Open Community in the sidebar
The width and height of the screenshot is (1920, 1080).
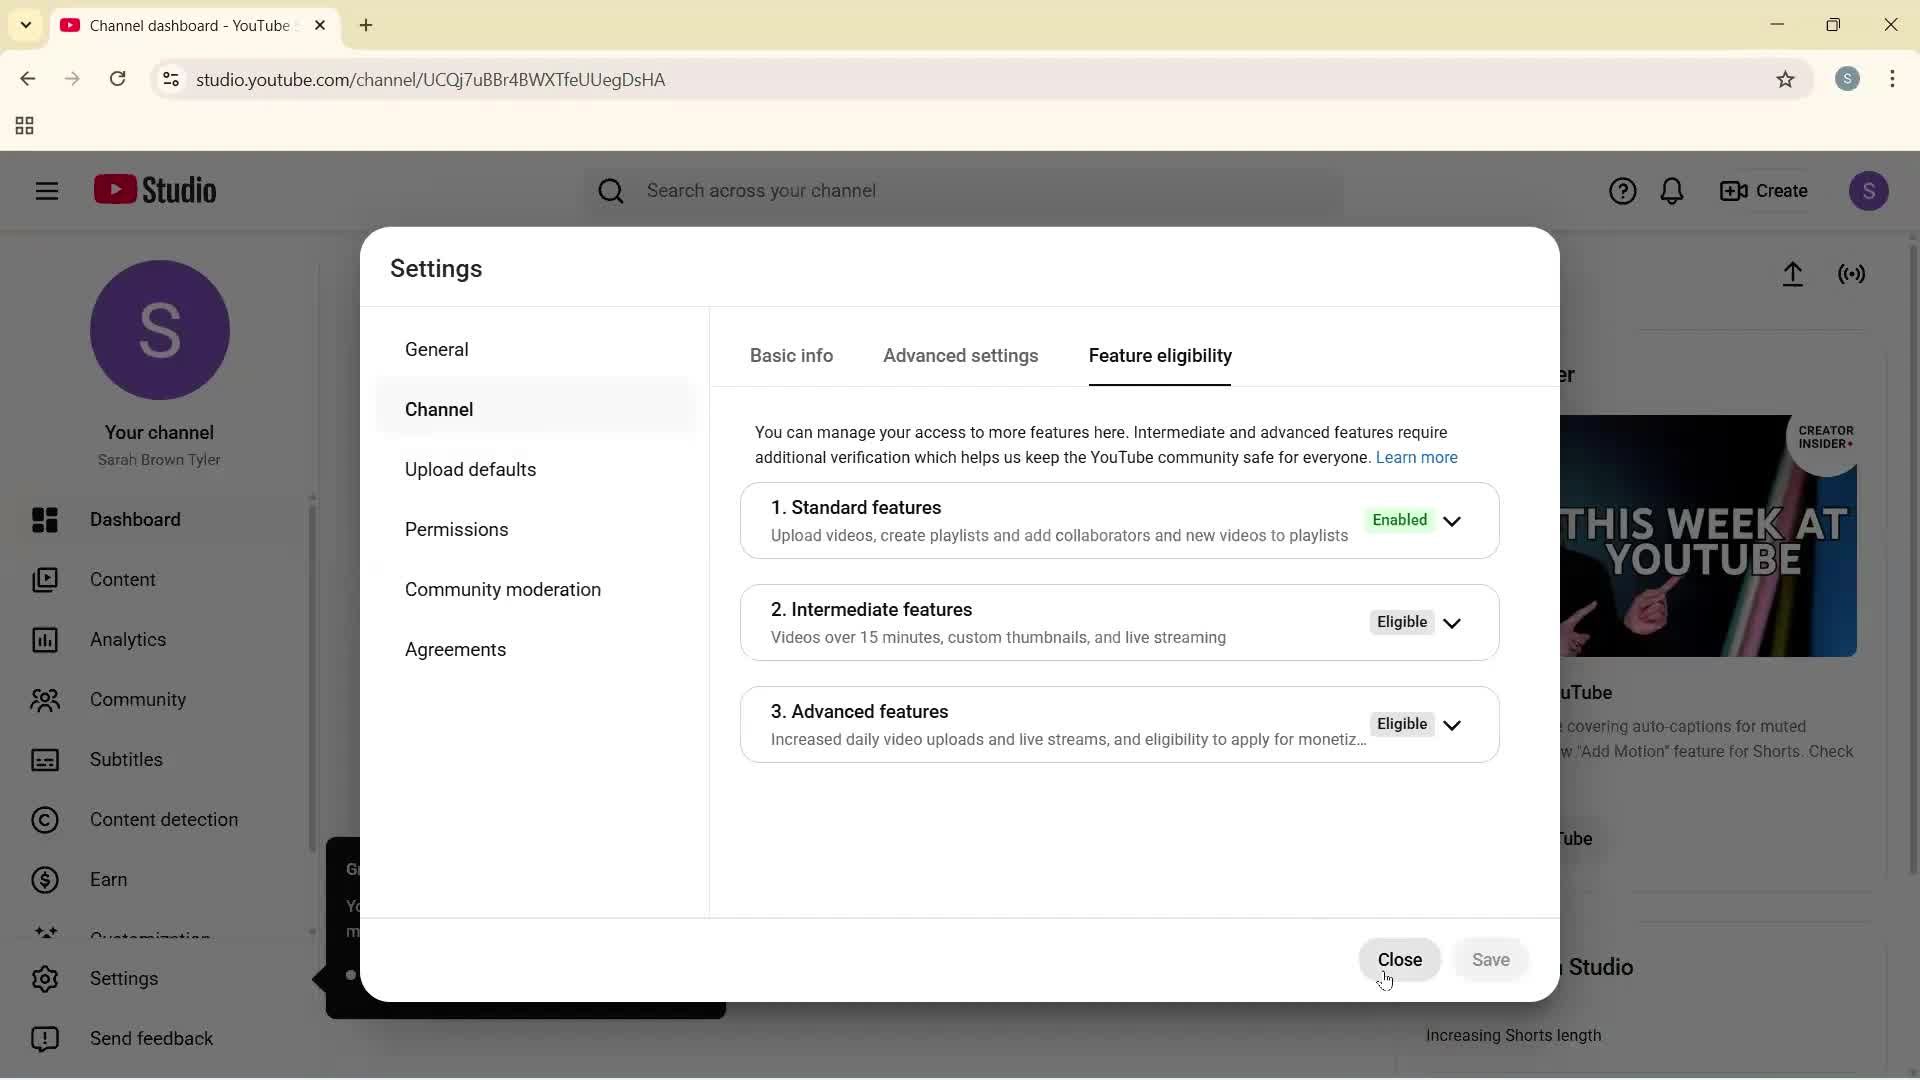138,700
